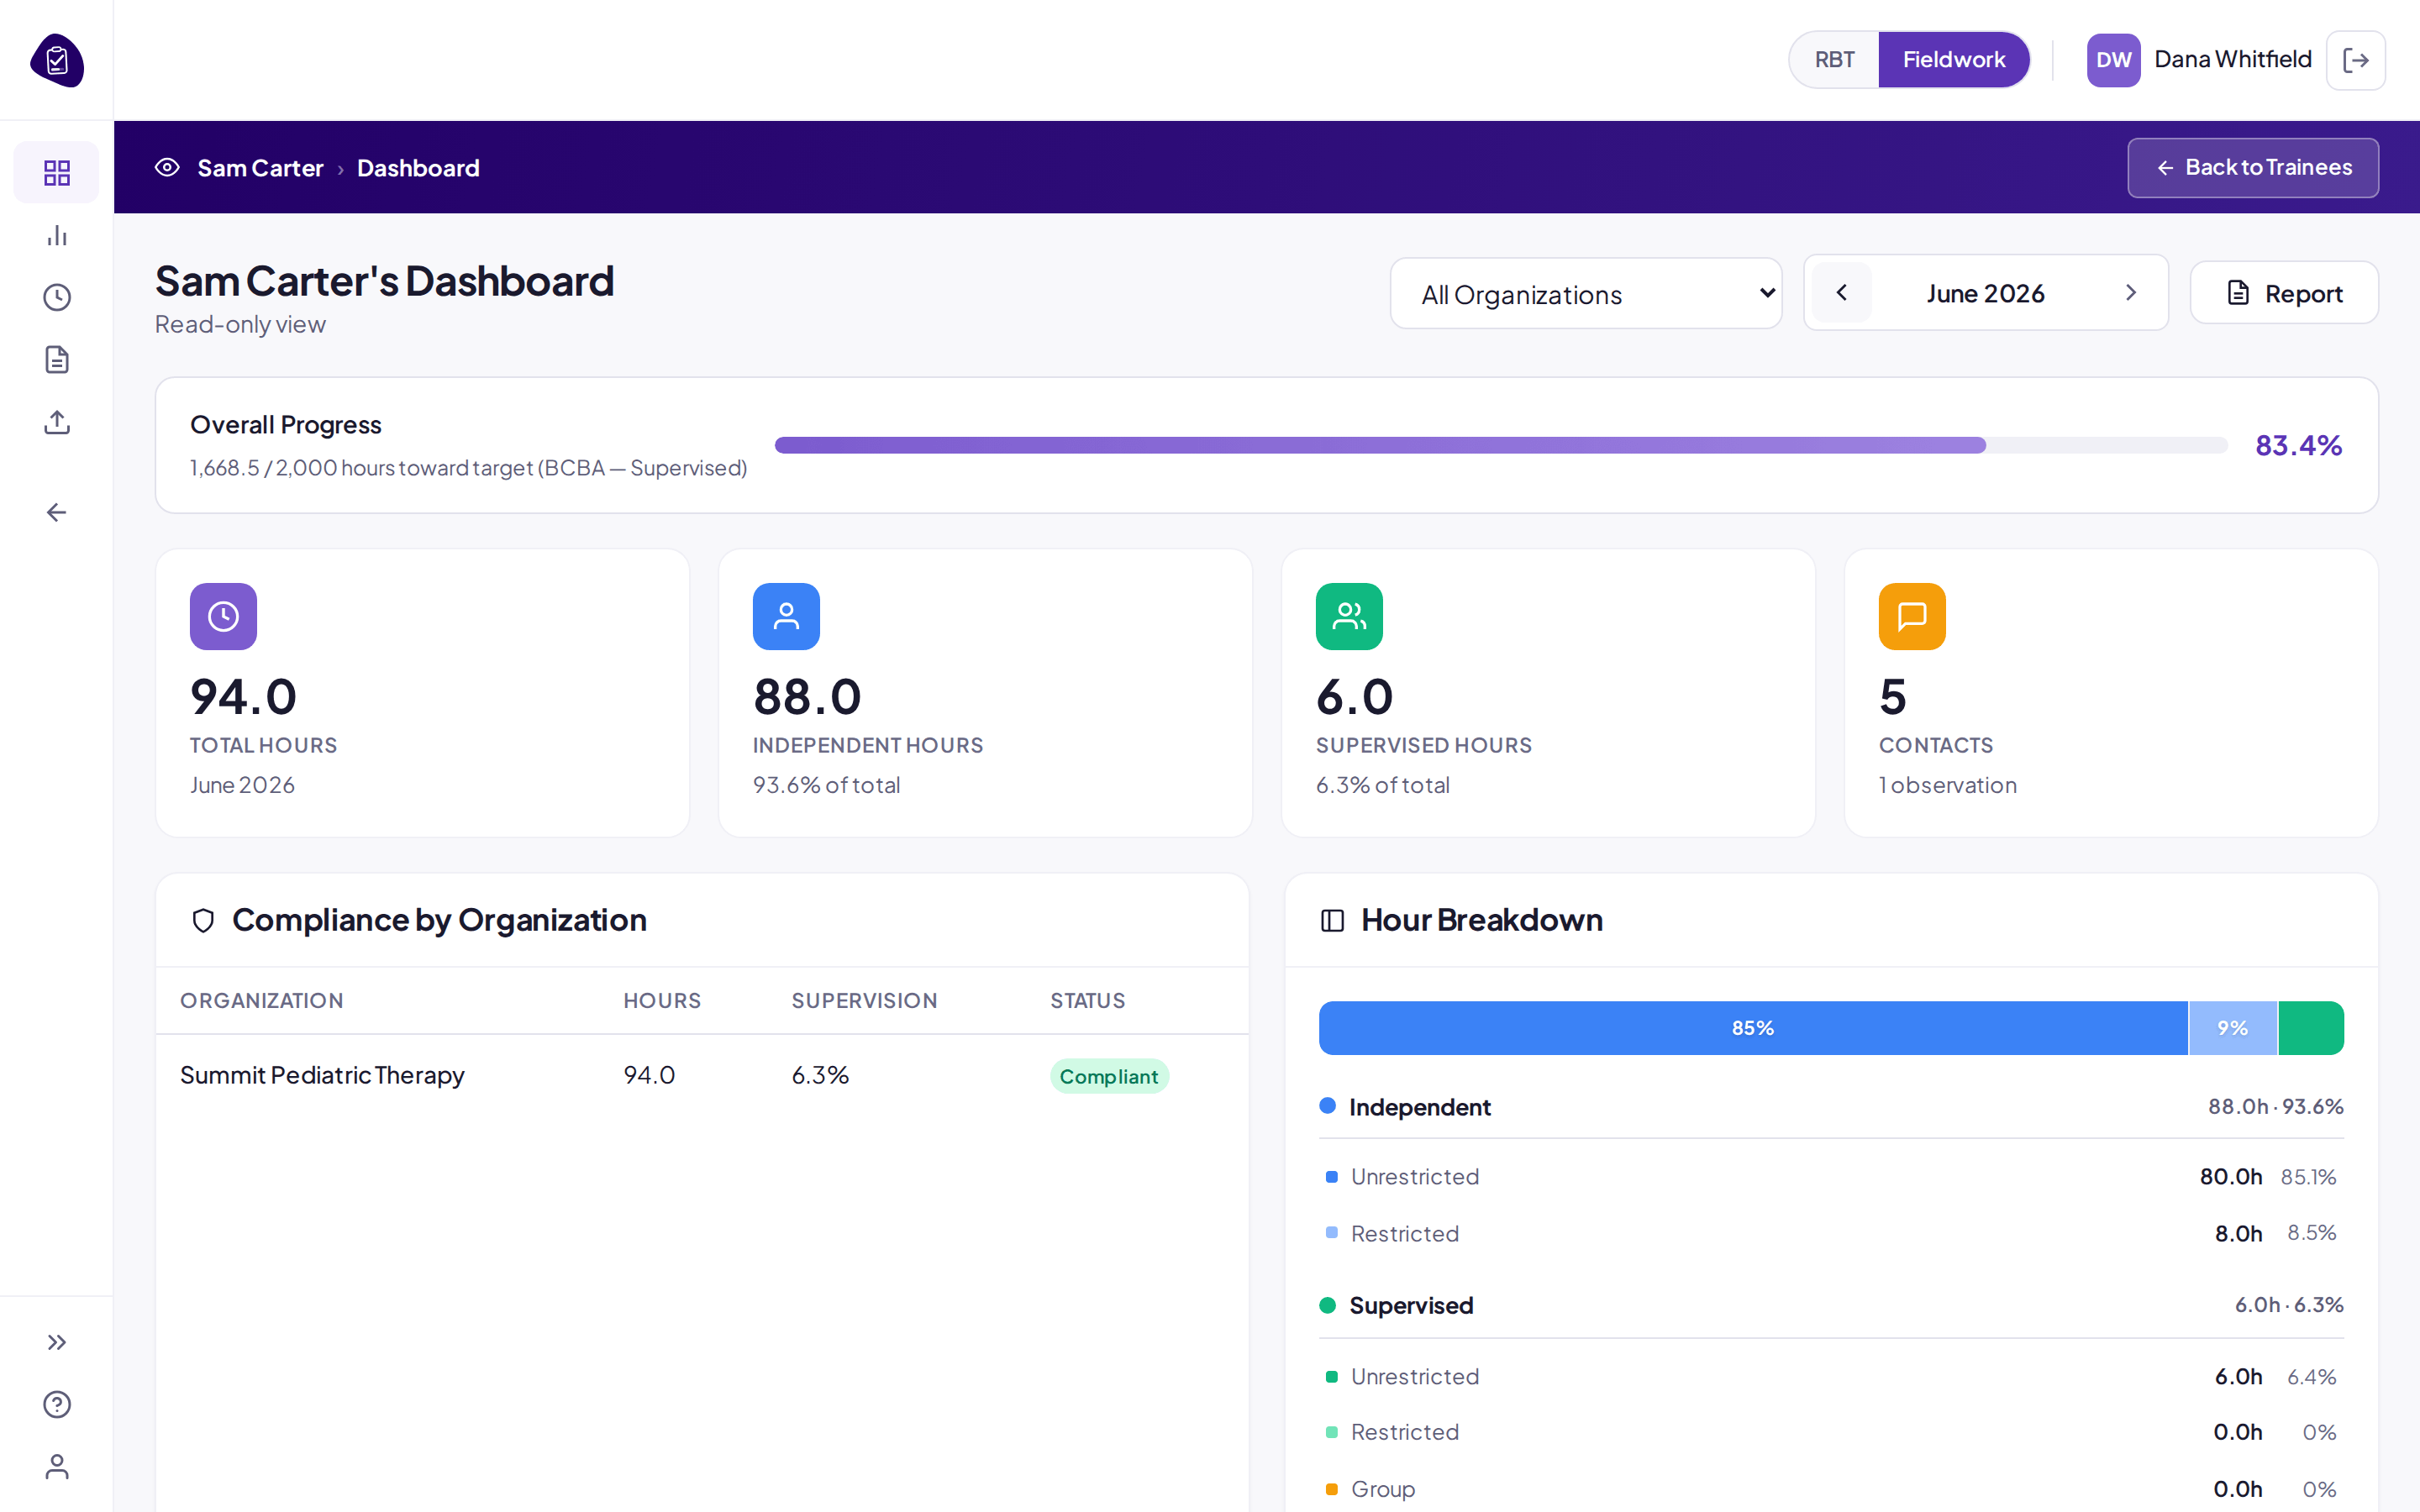Screen dimensions: 2420x1512
Task: Click Back to Trainees button
Action: 2253,167
